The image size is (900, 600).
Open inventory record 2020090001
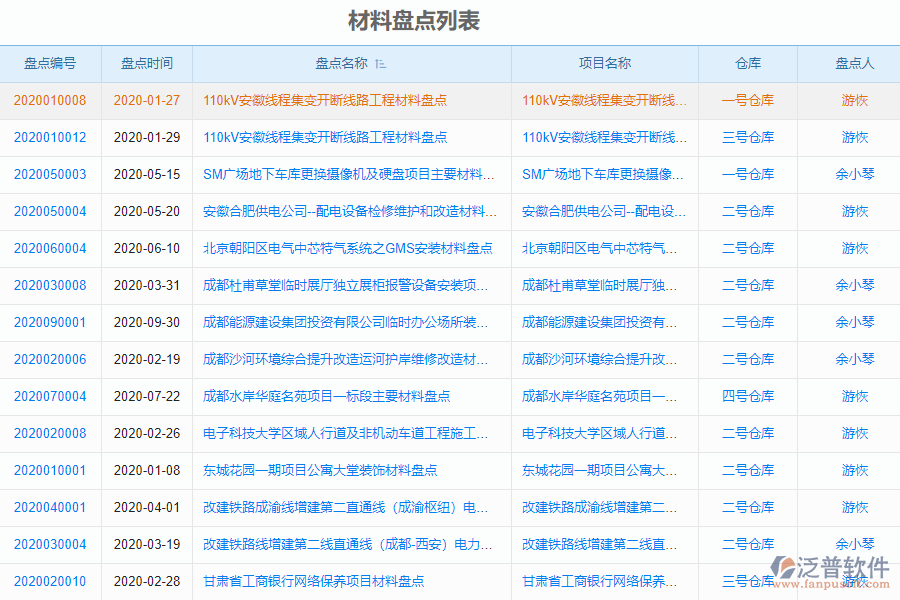click(52, 322)
